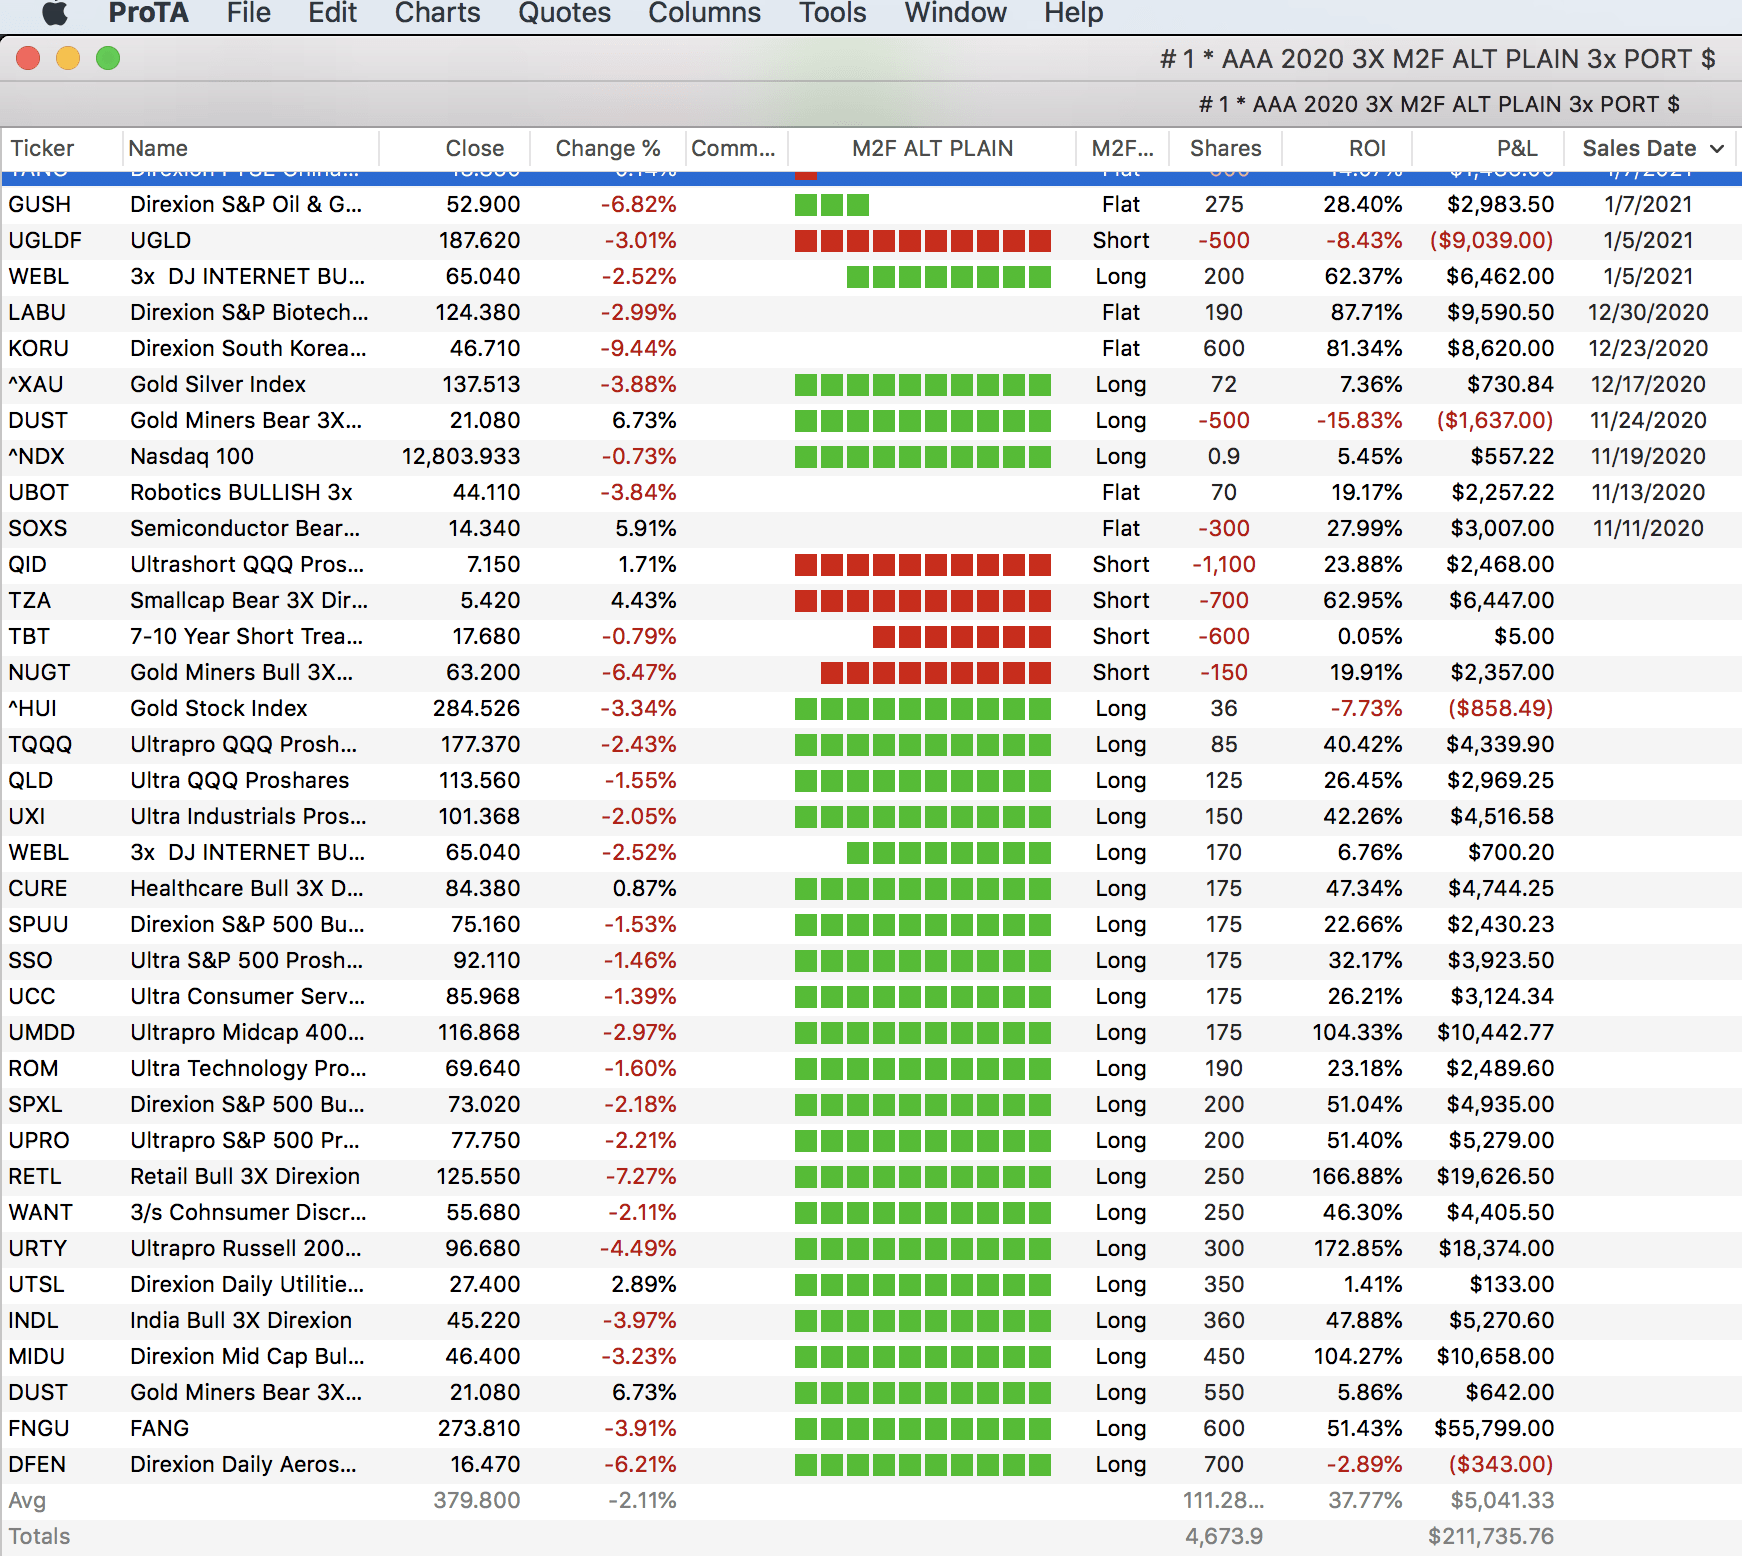
Task: Toggle sort arrow on Sales Date column
Action: pyautogui.click(x=1717, y=149)
